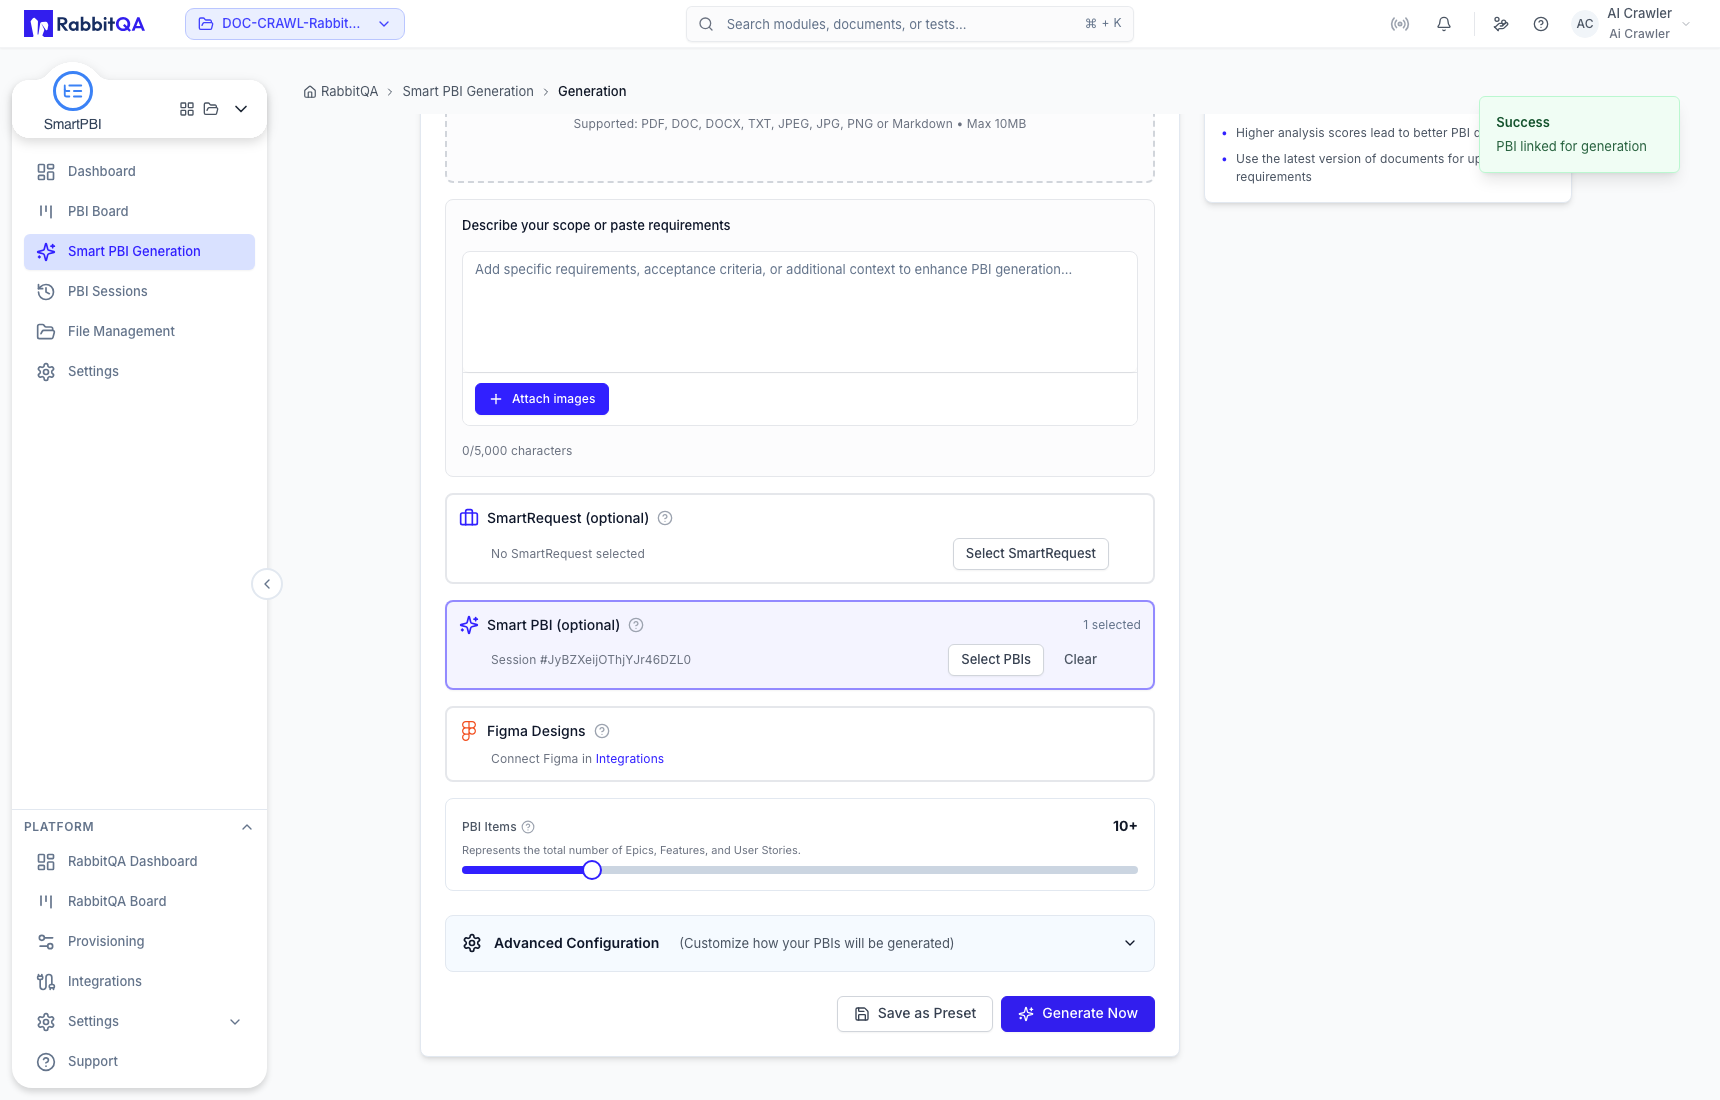Expand platform Settings chevron
Viewport: 1720px width, 1100px height.
[235, 1021]
